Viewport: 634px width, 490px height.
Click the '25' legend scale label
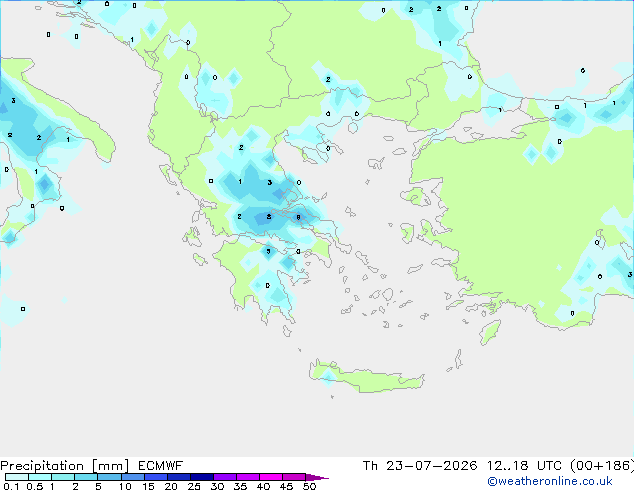(194, 486)
